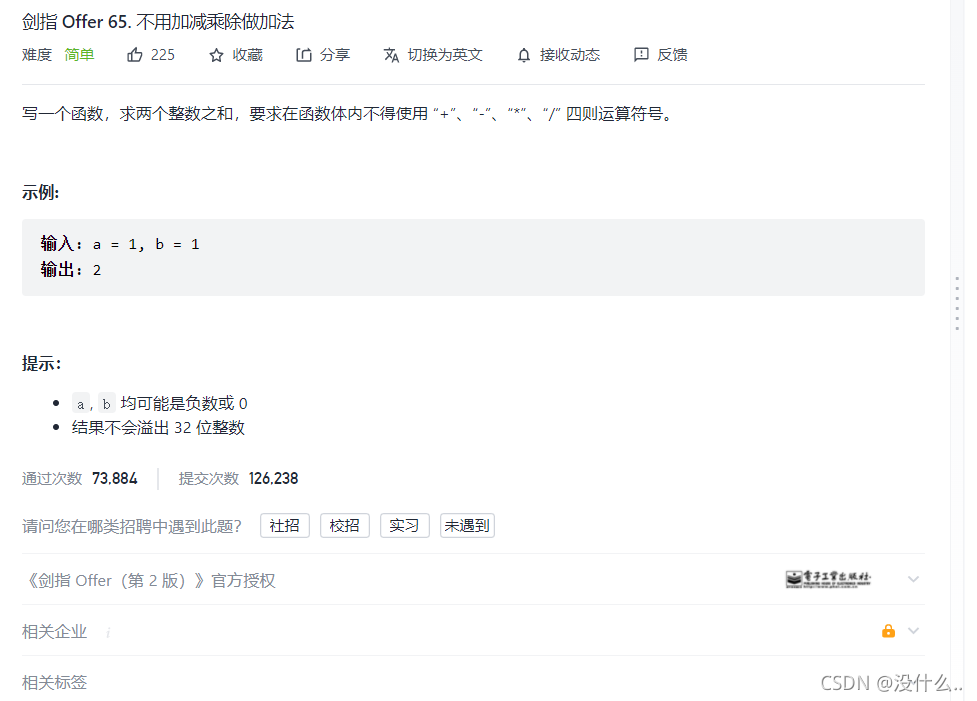
Task: Click the problem title 剑指 Offer 65
Action: tap(158, 22)
